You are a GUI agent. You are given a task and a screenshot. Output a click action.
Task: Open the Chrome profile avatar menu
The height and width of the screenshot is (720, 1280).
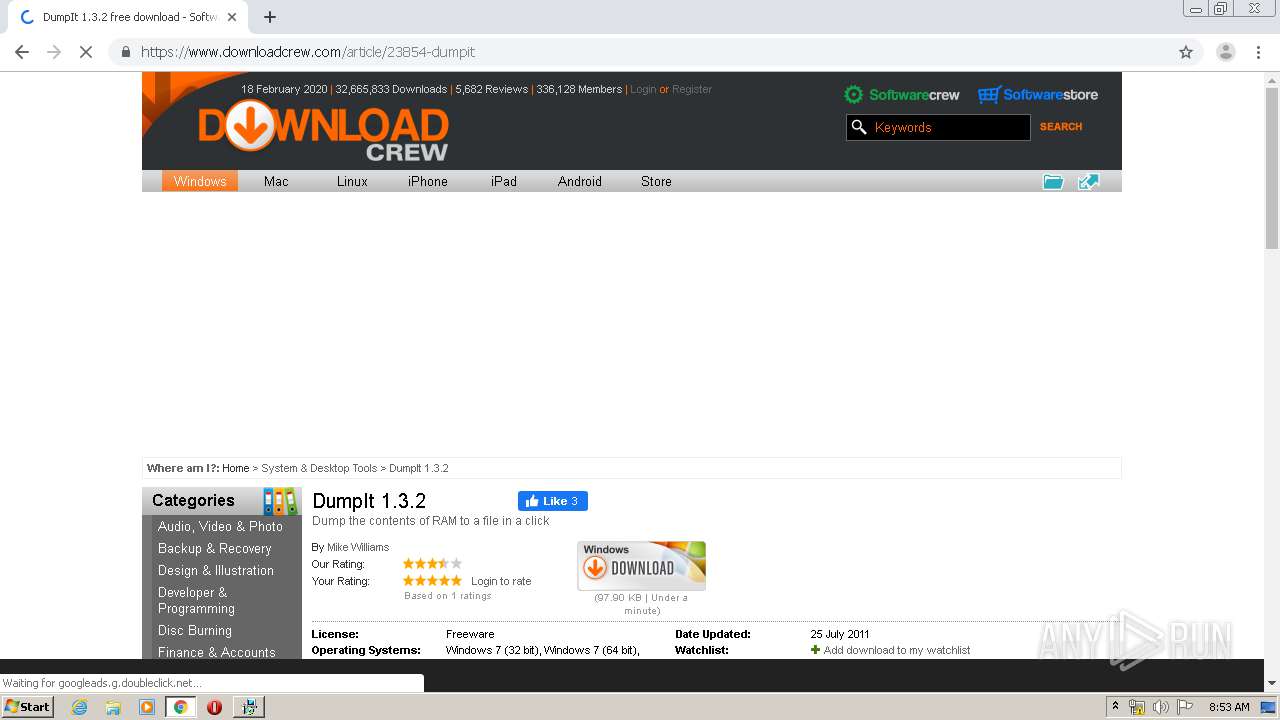point(1226,52)
